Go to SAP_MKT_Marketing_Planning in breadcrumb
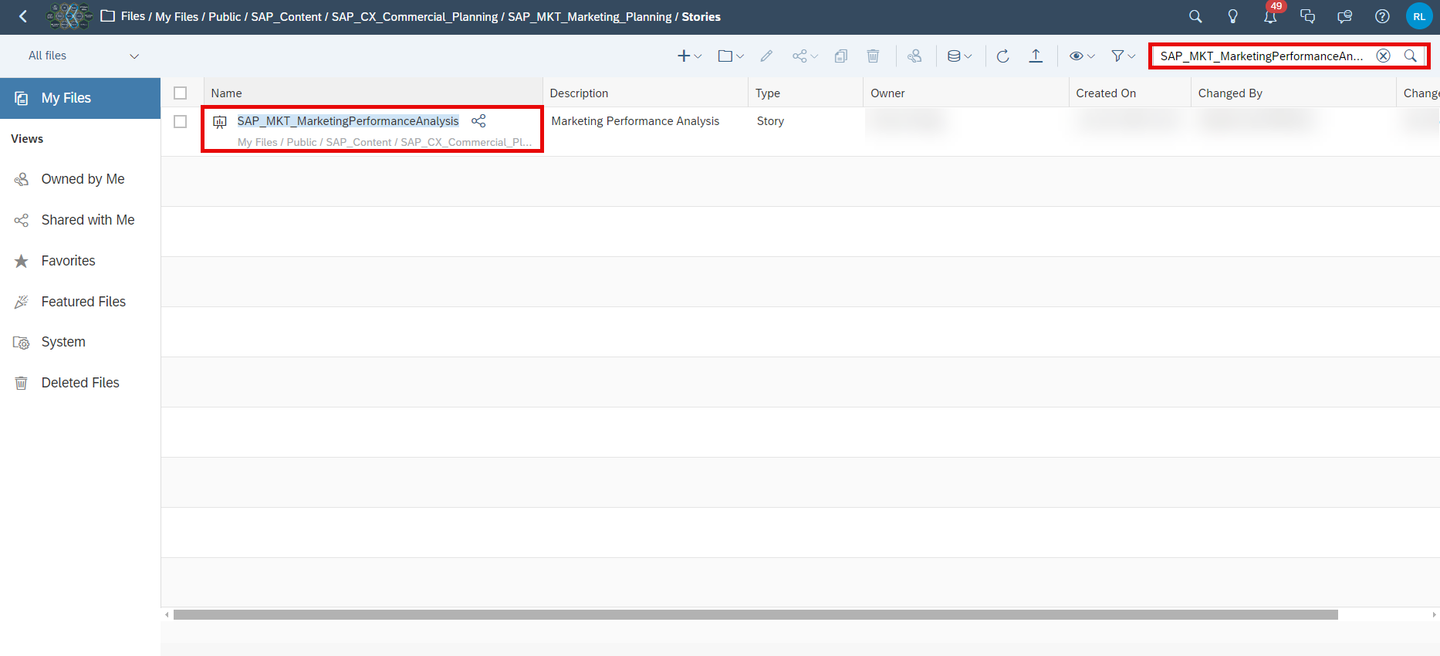 (590, 17)
